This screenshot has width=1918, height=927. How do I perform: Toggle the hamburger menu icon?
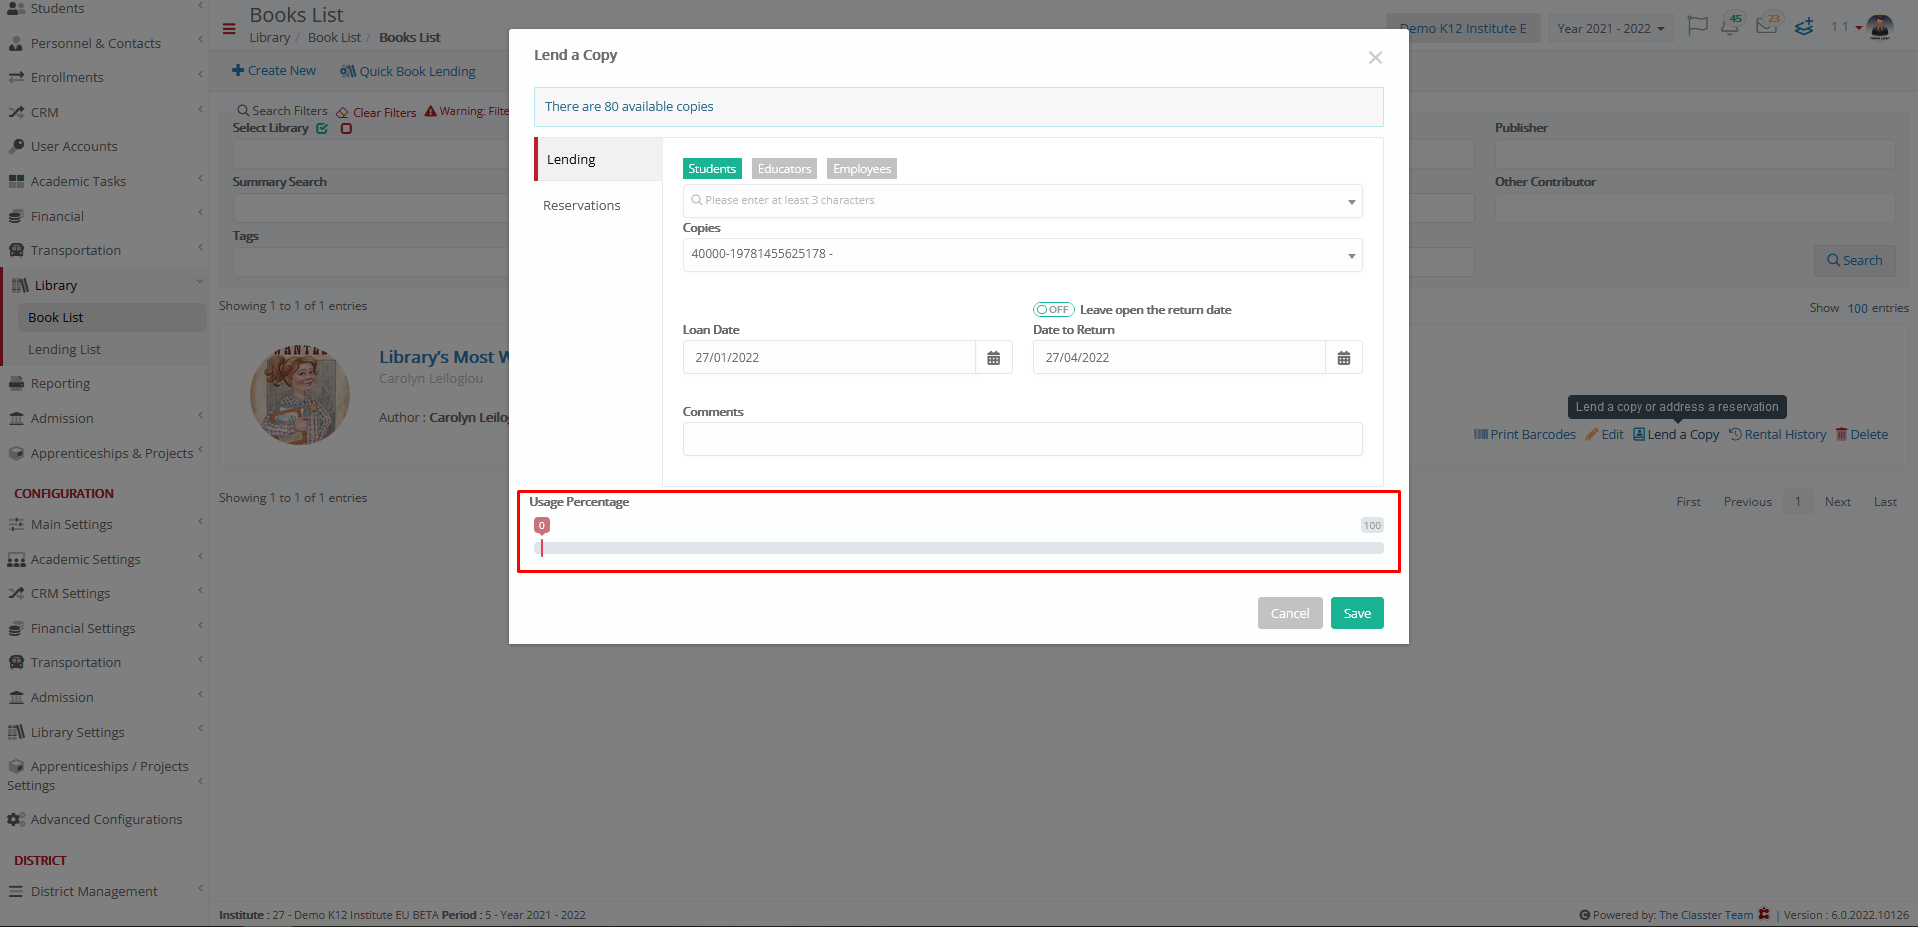(229, 28)
